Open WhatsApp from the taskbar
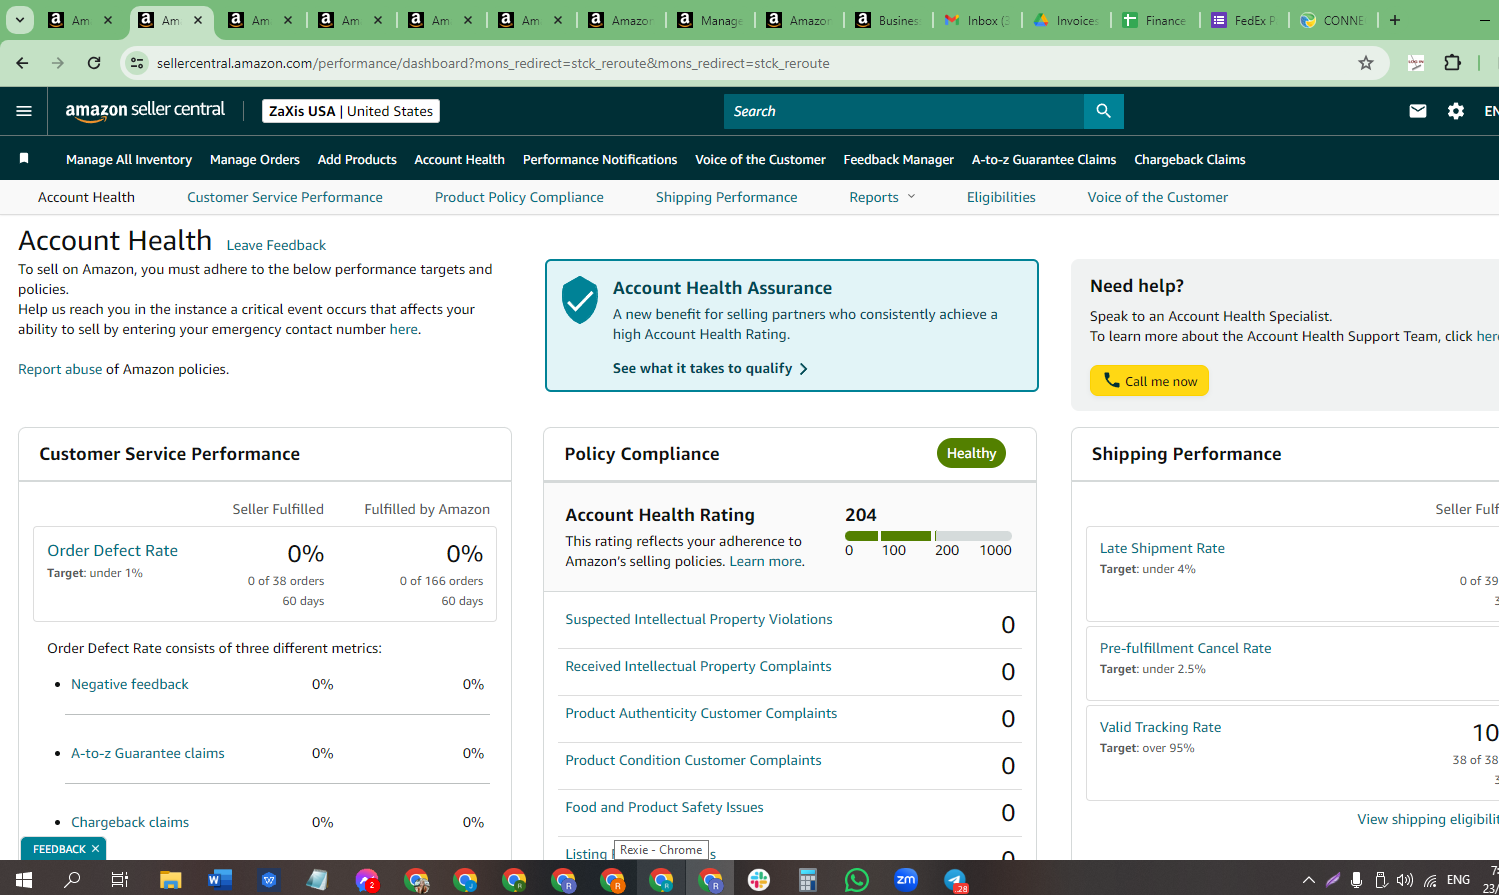This screenshot has height=895, width=1499. click(857, 880)
